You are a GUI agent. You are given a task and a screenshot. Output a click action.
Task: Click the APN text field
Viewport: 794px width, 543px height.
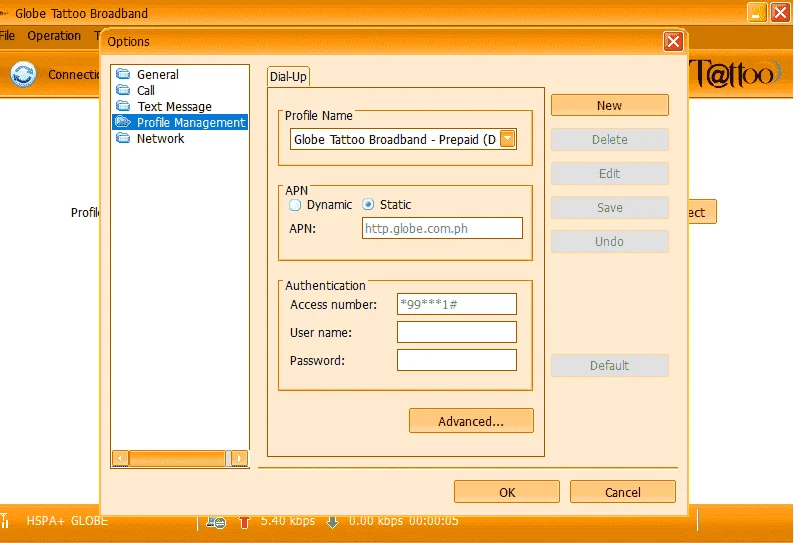pos(442,228)
